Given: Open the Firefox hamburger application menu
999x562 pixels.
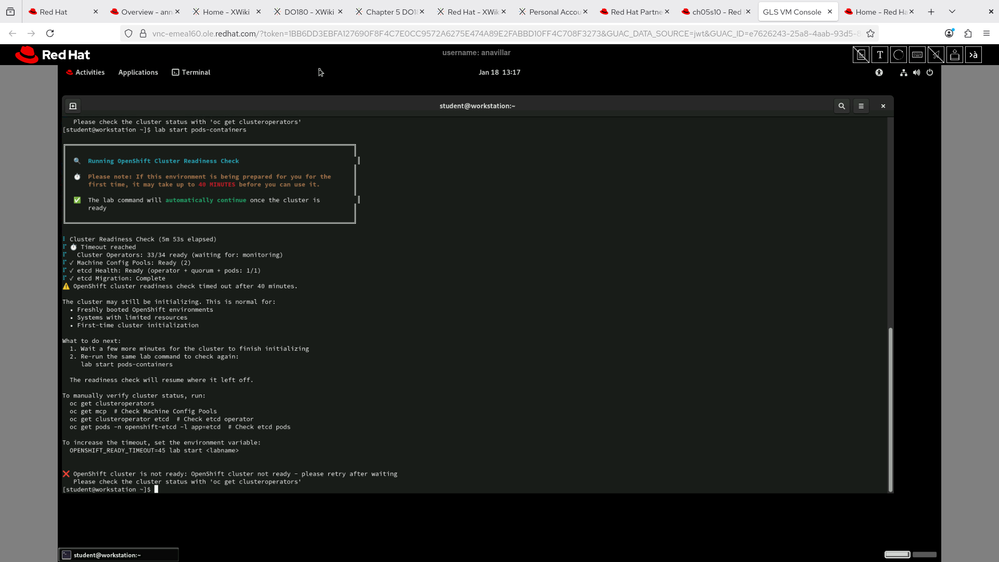Looking at the screenshot, I should click(986, 33).
